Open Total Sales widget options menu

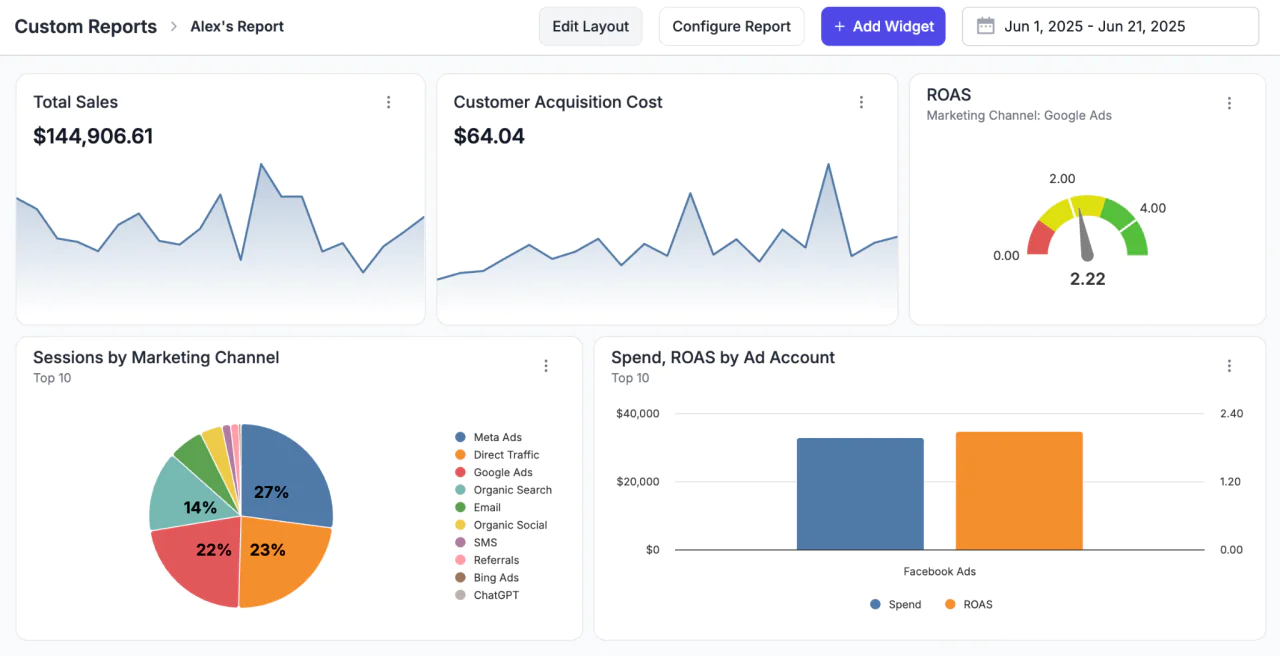[388, 102]
